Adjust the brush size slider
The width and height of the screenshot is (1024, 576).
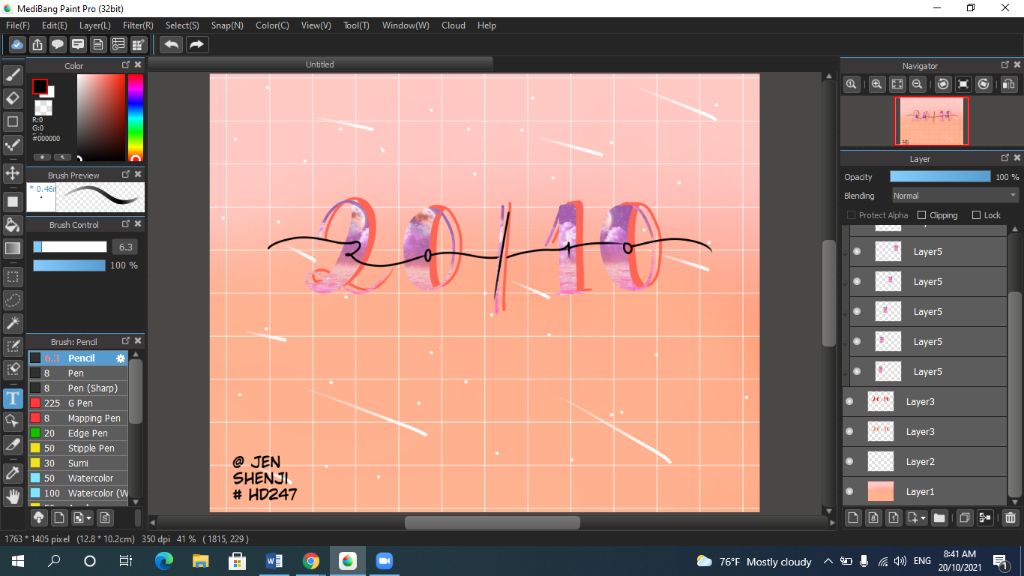[x=70, y=247]
